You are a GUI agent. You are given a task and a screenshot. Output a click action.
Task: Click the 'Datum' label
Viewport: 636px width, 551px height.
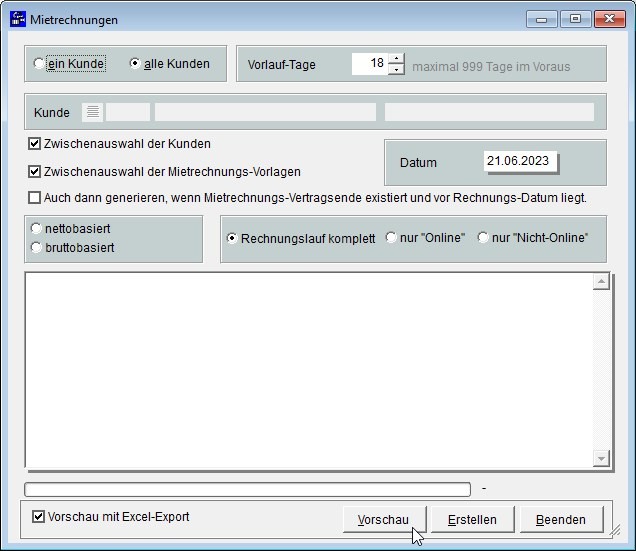click(x=418, y=163)
